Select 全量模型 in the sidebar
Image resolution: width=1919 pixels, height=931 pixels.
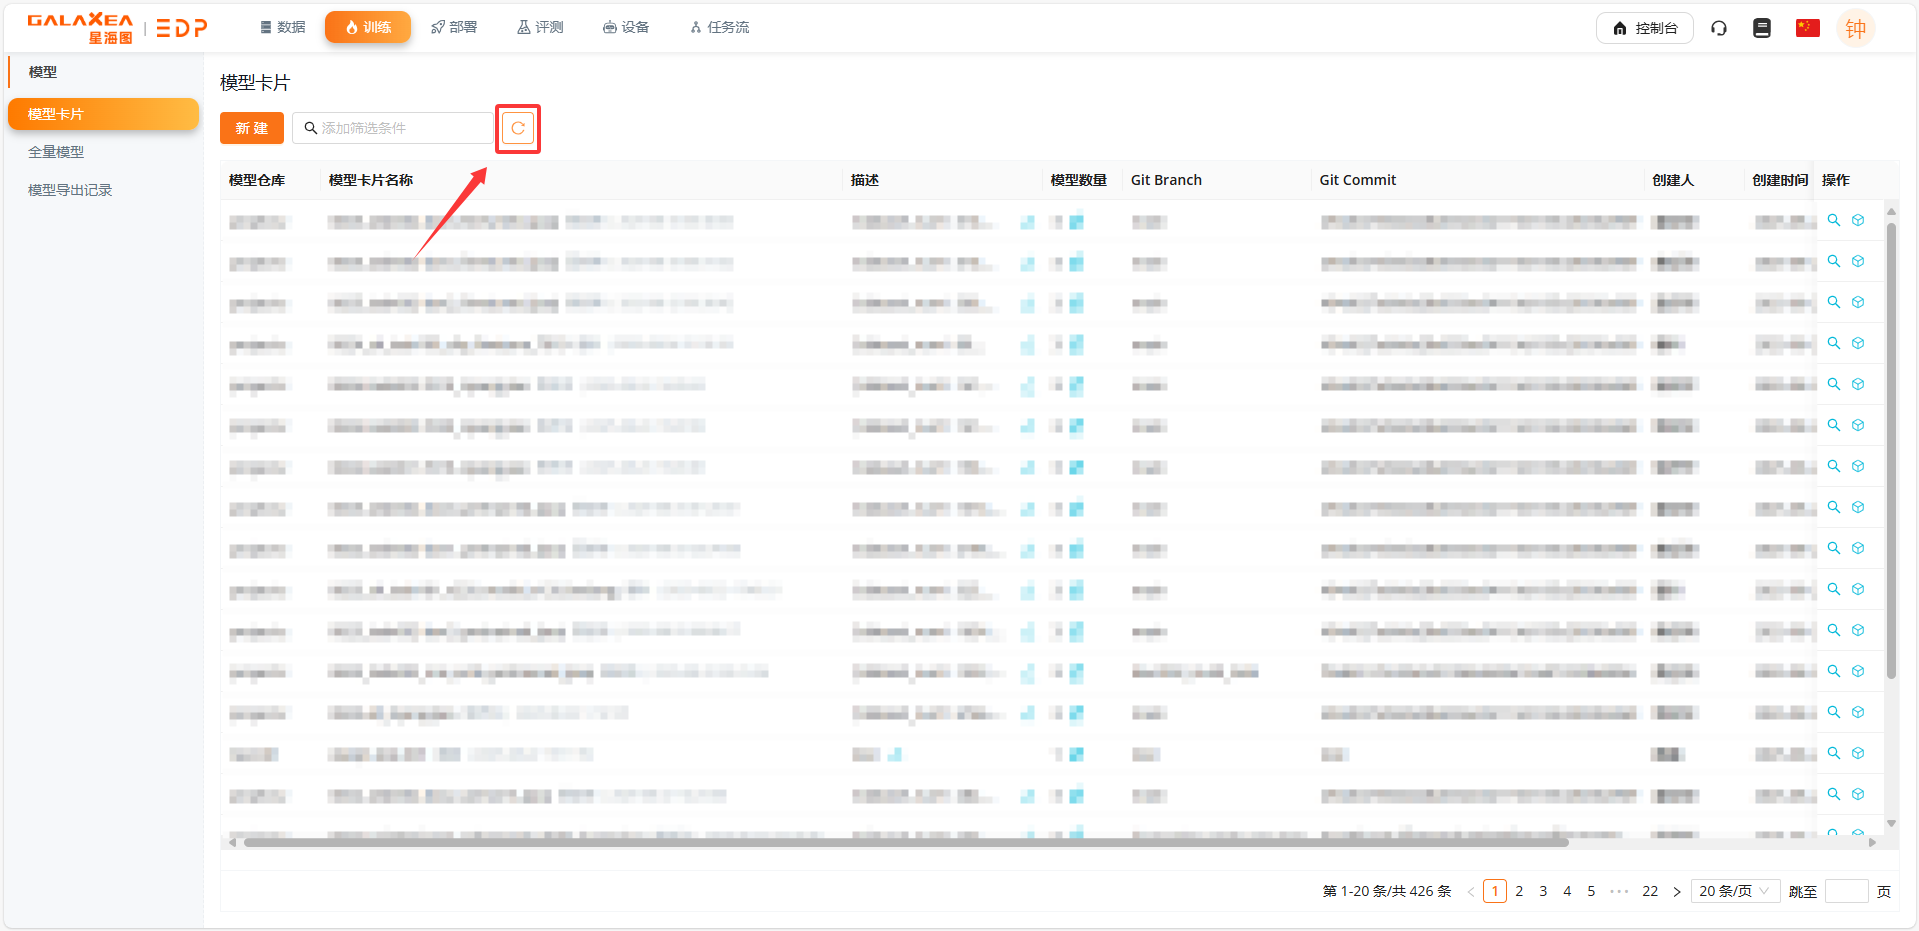(56, 152)
